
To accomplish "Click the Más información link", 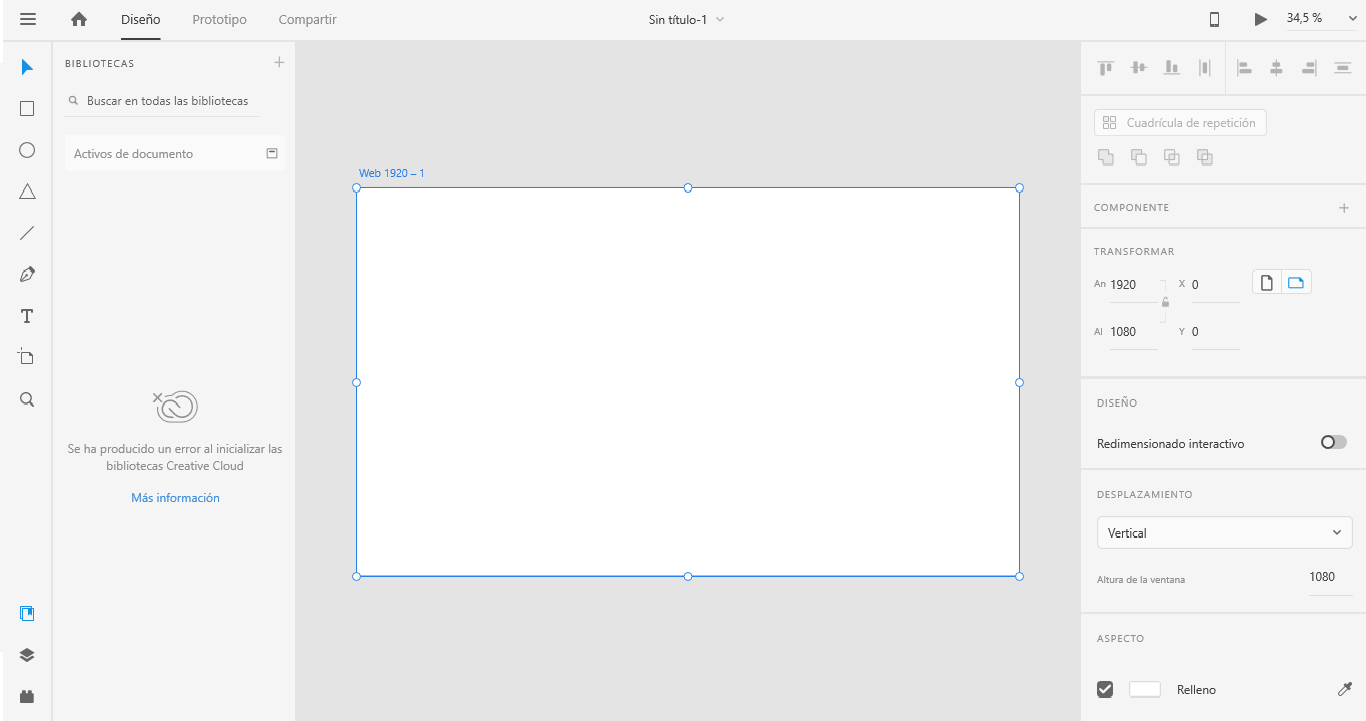I will (175, 498).
